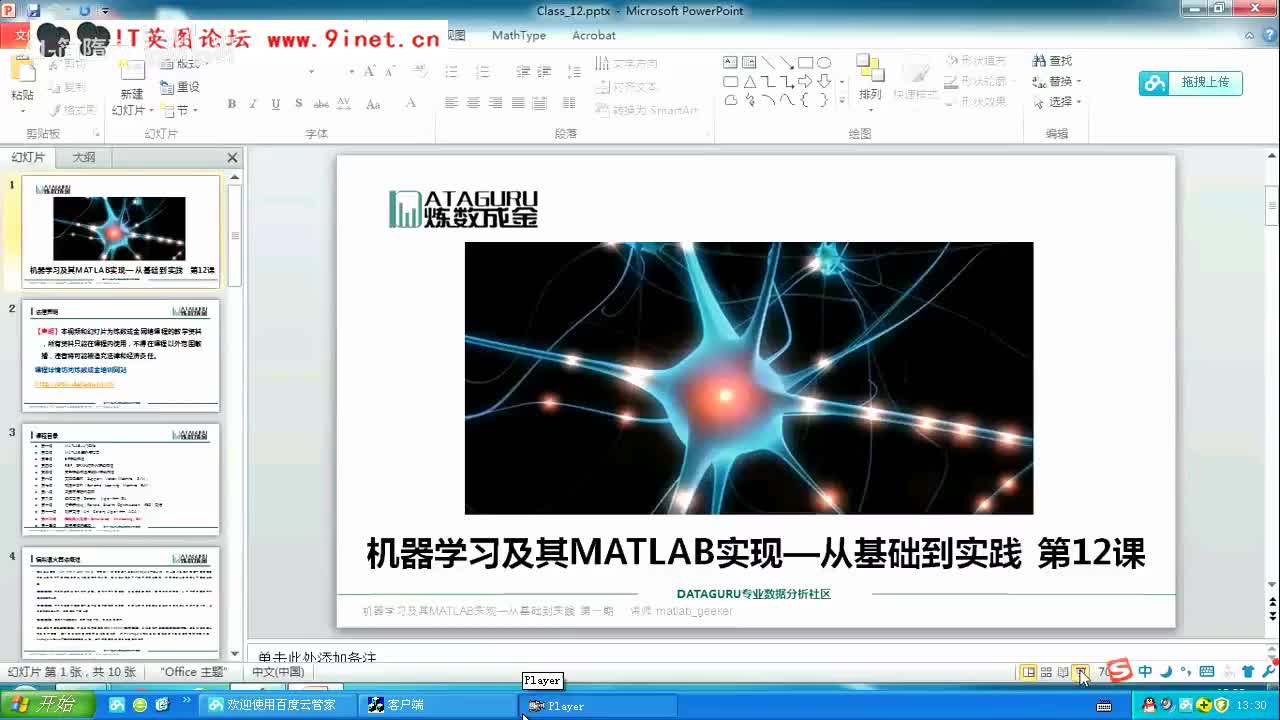Decrease font size with smaller A icon
This screenshot has height=720, width=1280.
388,71
